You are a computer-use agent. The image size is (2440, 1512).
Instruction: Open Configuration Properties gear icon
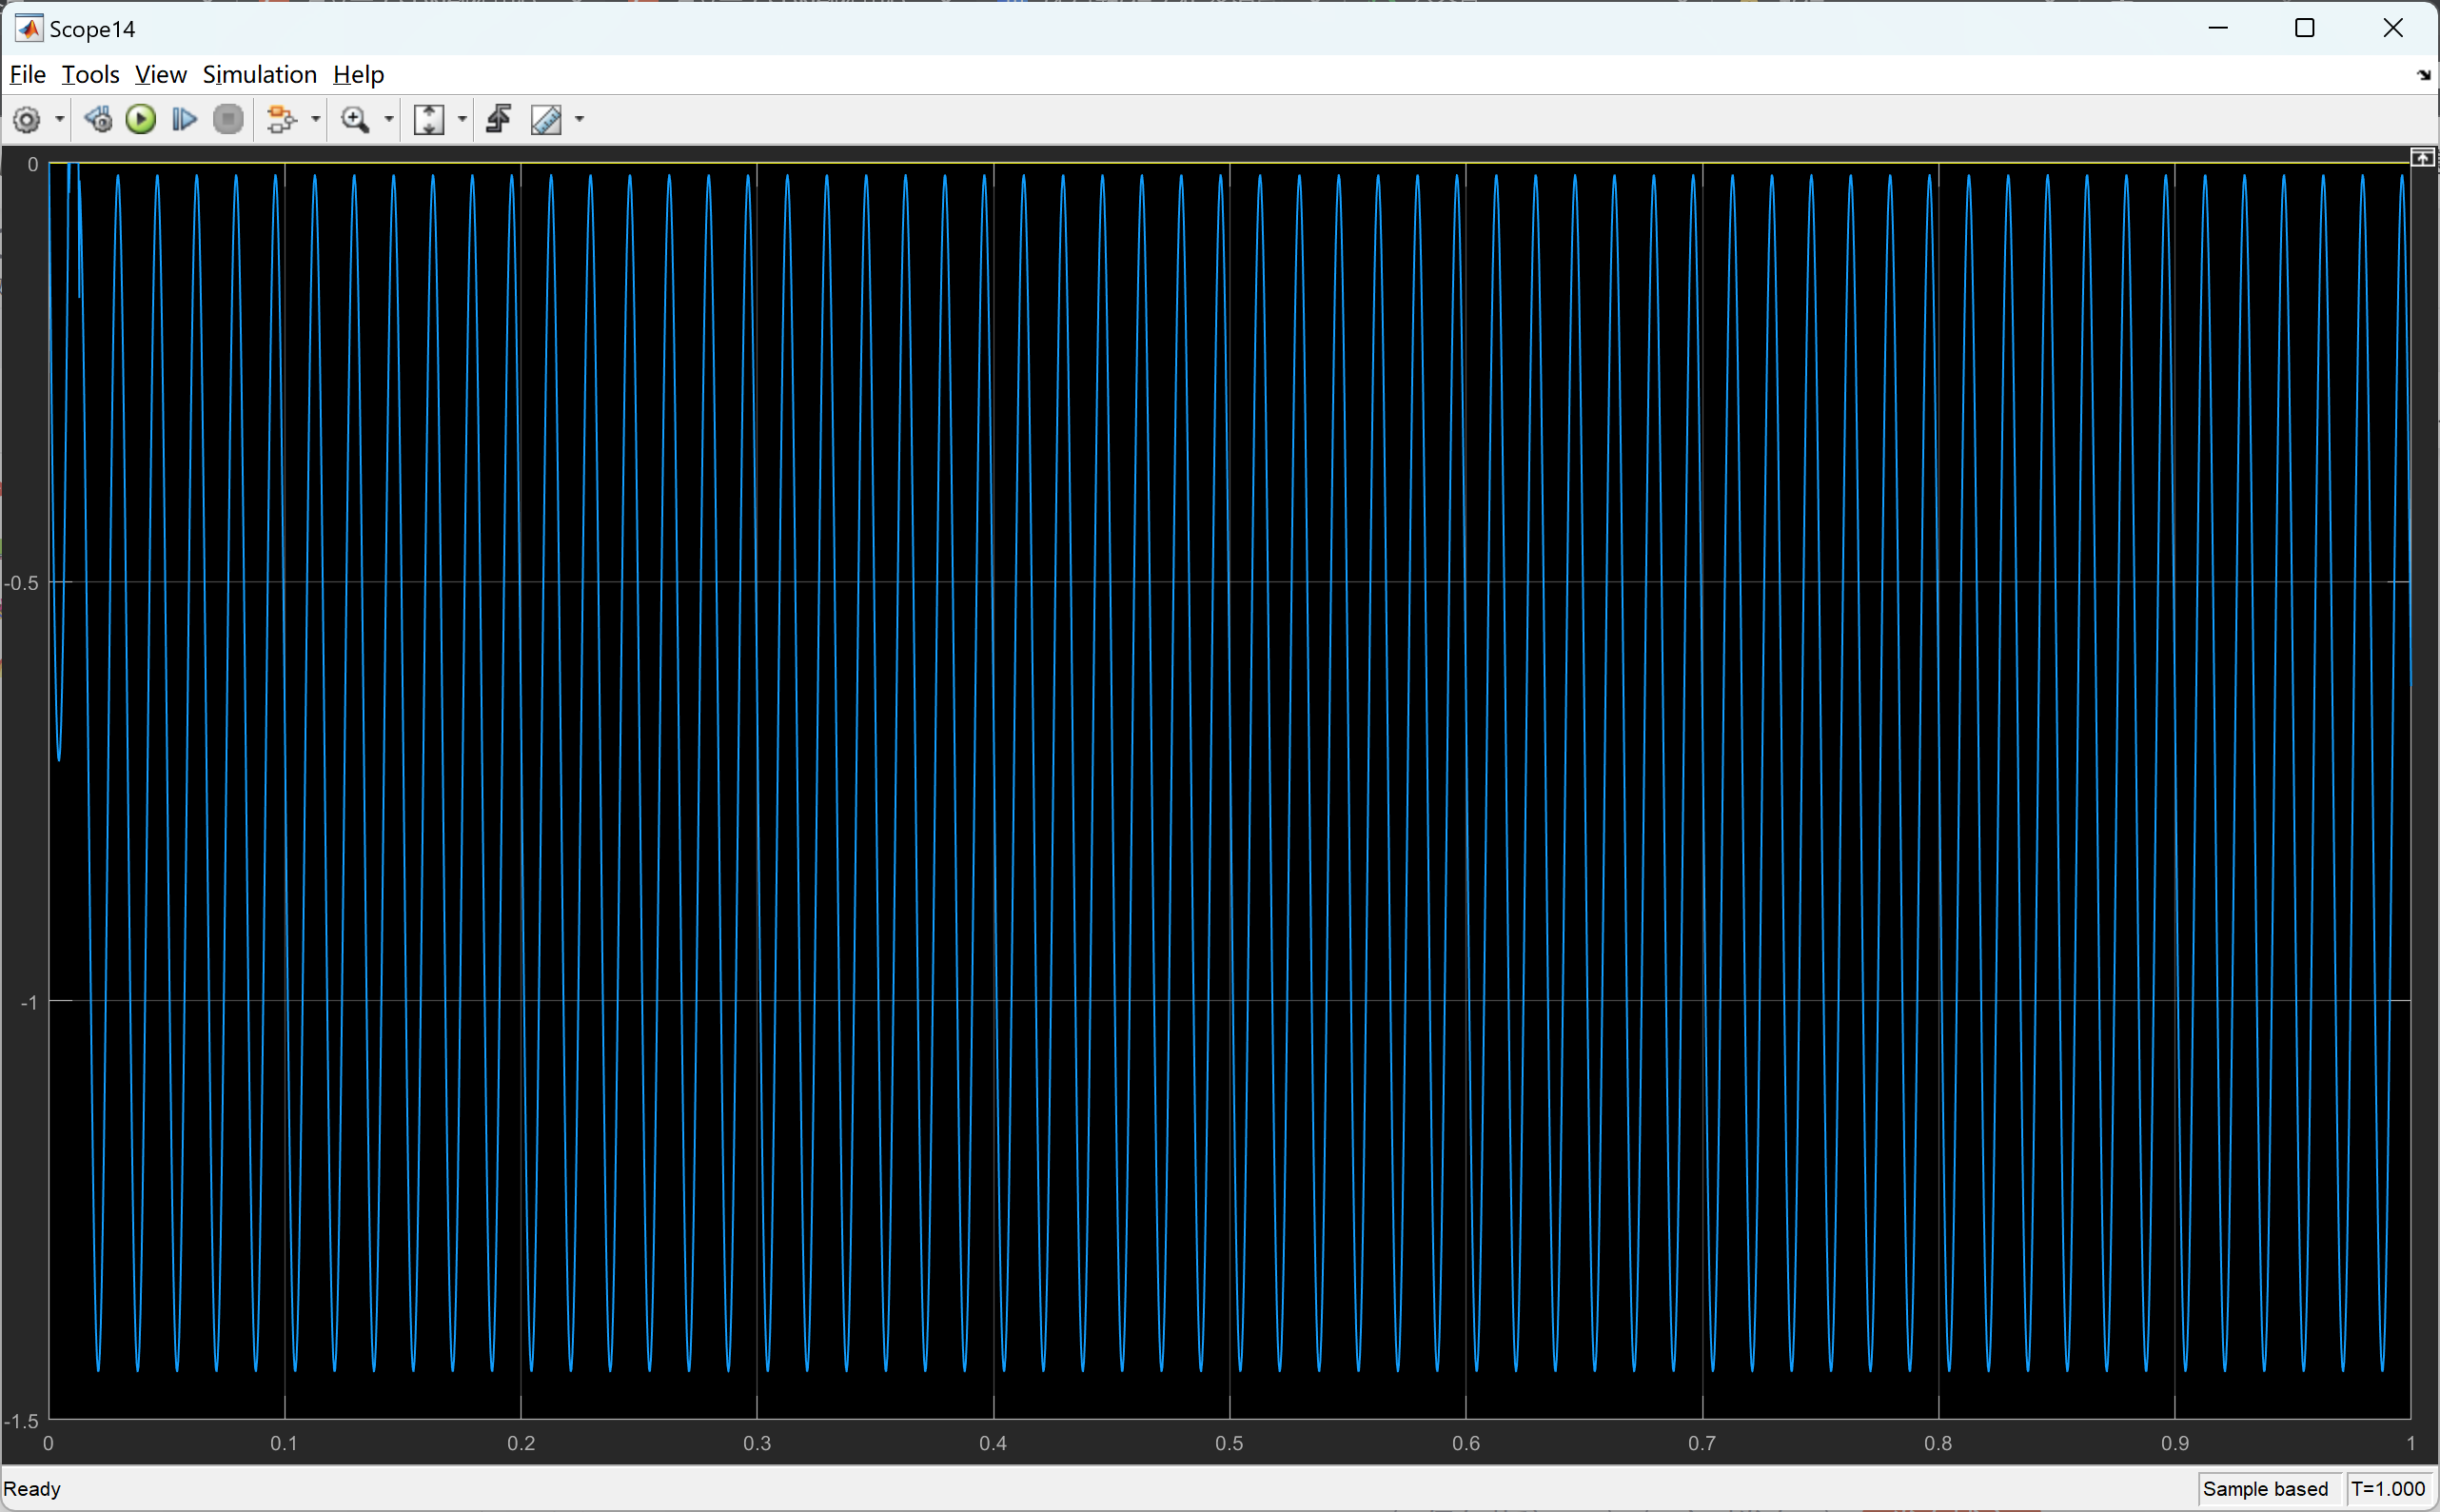27,120
